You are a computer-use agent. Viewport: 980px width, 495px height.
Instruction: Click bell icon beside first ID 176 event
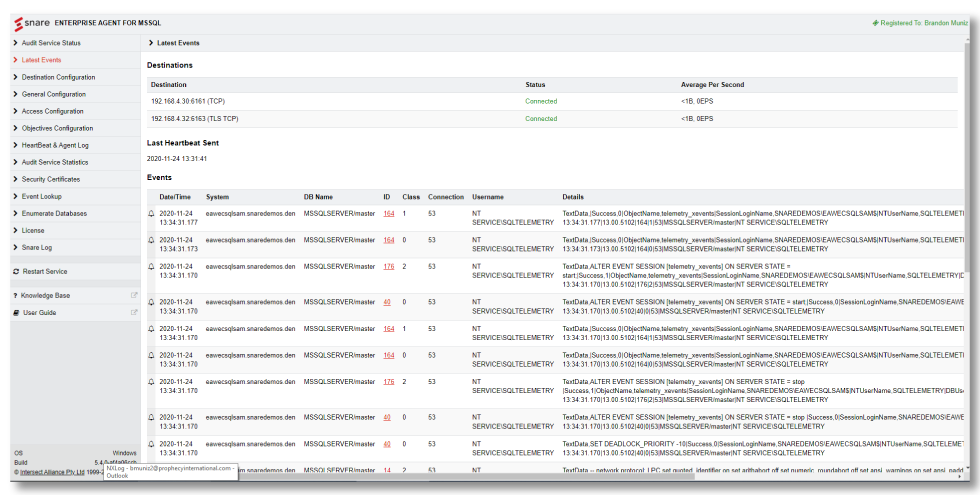(x=151, y=266)
